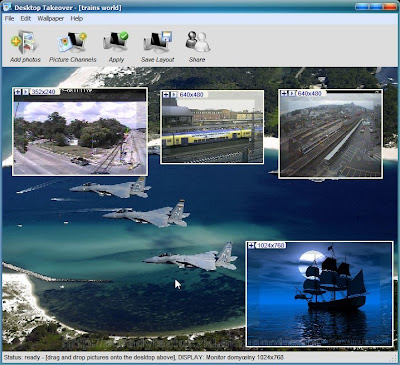The width and height of the screenshot is (400, 365).
Task: Click the move handle icon on the 1024x768 ship photo
Action: coord(251,245)
